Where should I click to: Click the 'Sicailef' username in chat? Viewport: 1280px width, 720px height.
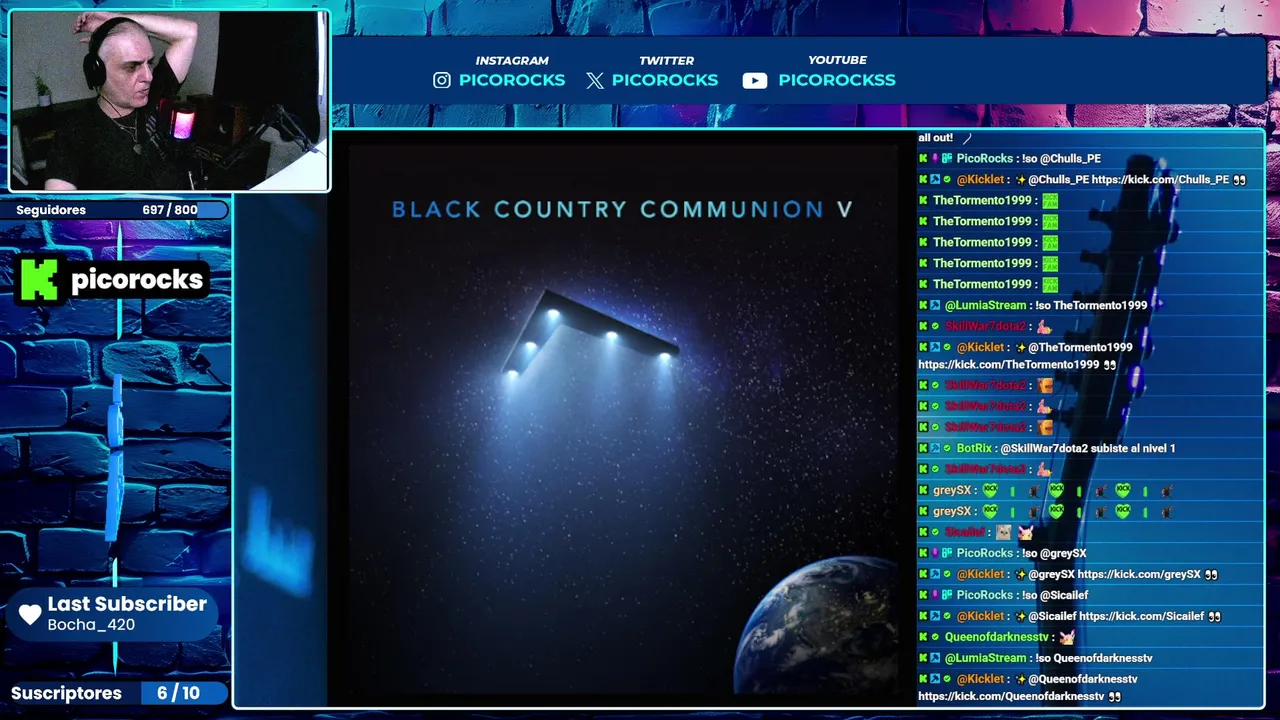pos(965,532)
